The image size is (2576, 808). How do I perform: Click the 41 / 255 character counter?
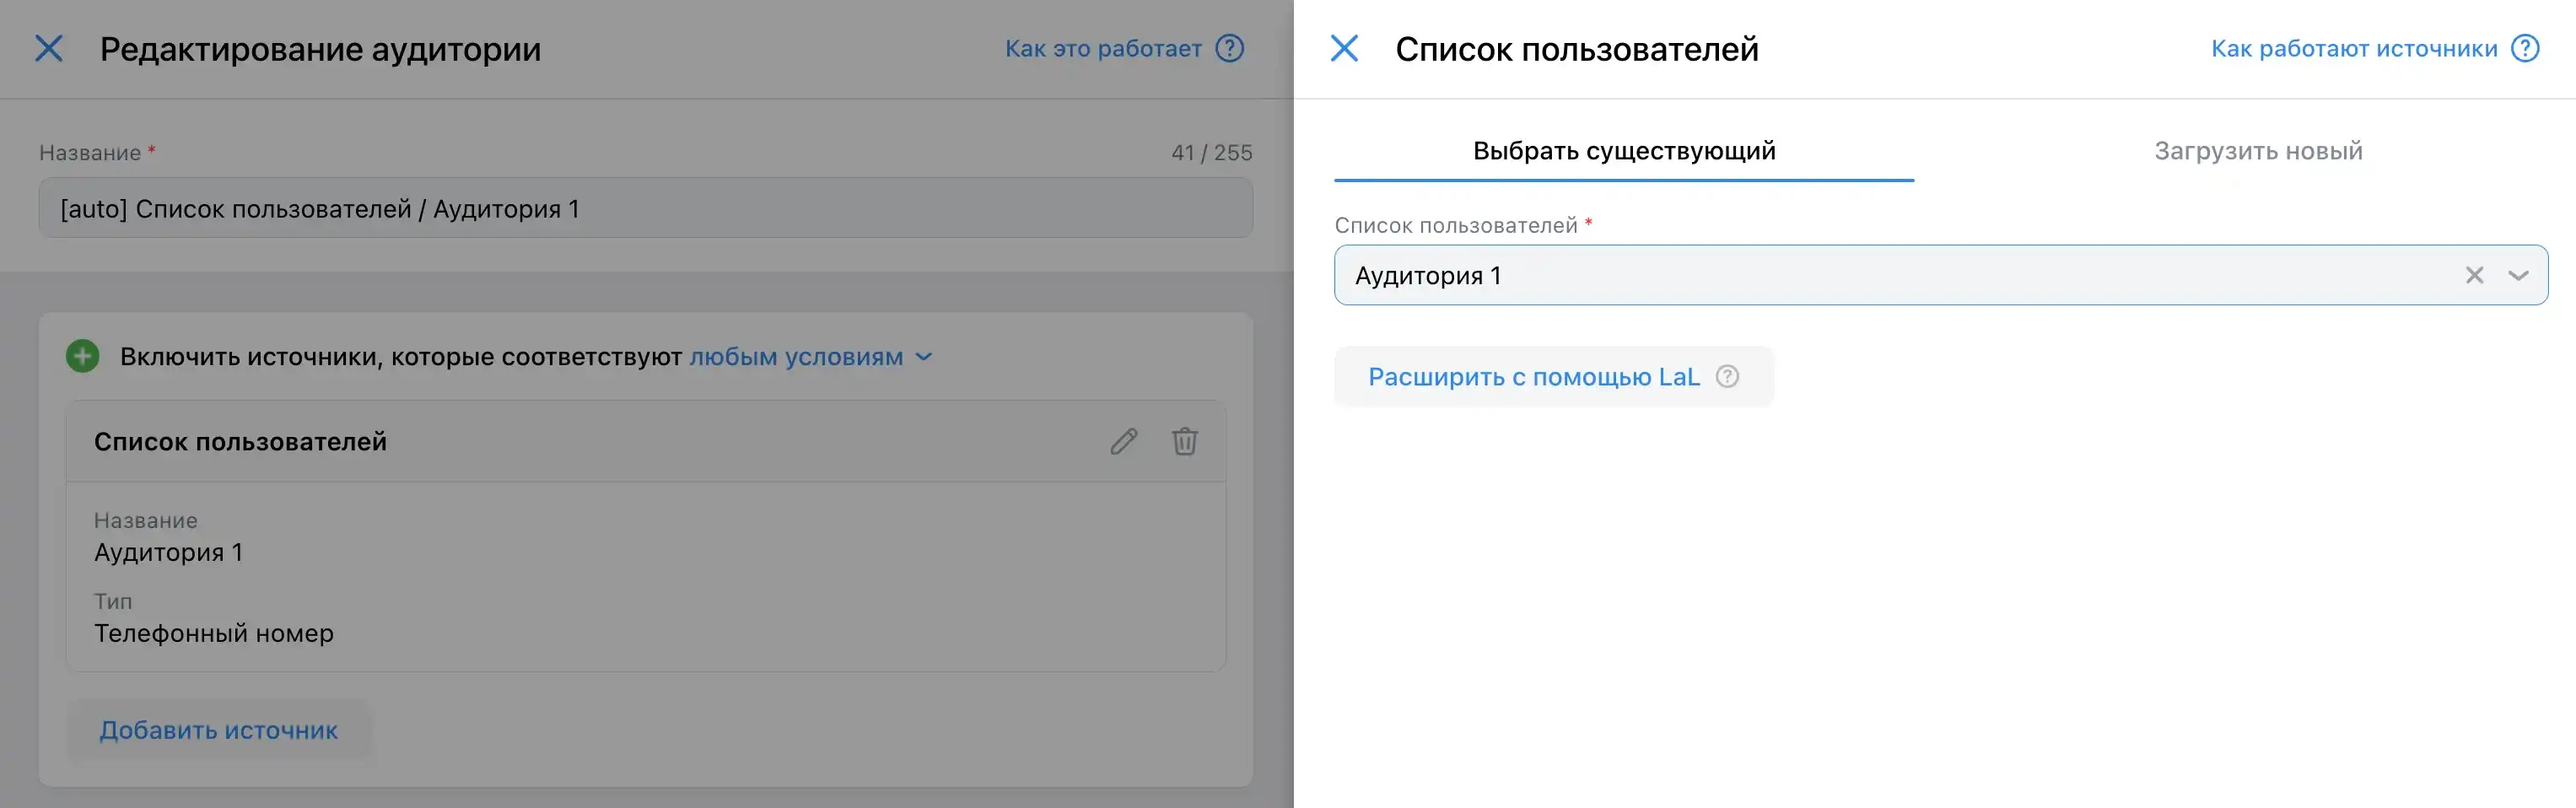pyautogui.click(x=1211, y=153)
